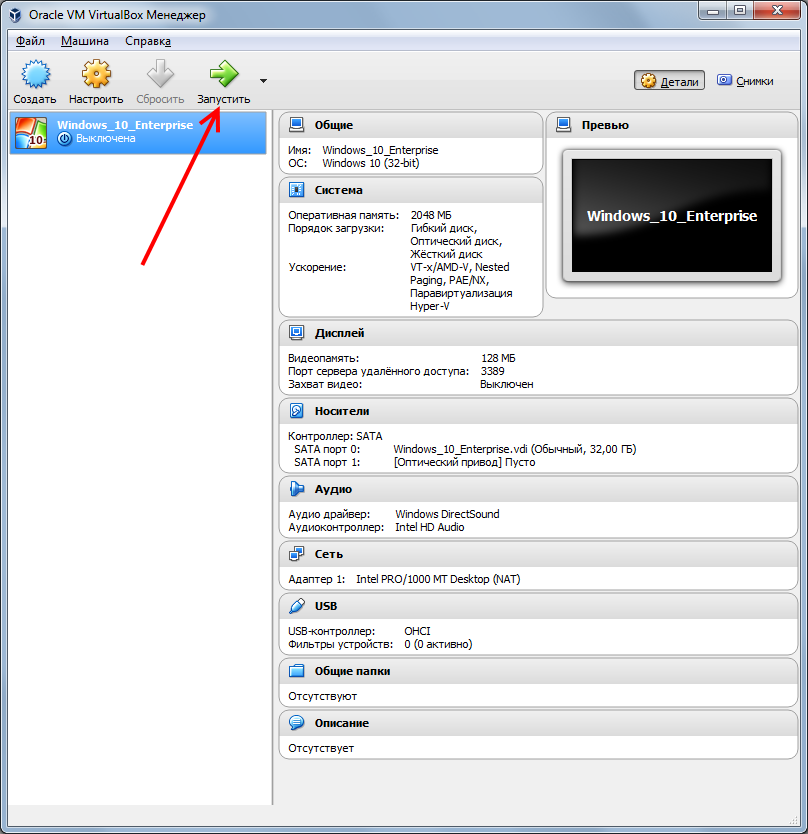Click the Дисплей section icon
This screenshot has height=834, width=808.
[x=296, y=333]
